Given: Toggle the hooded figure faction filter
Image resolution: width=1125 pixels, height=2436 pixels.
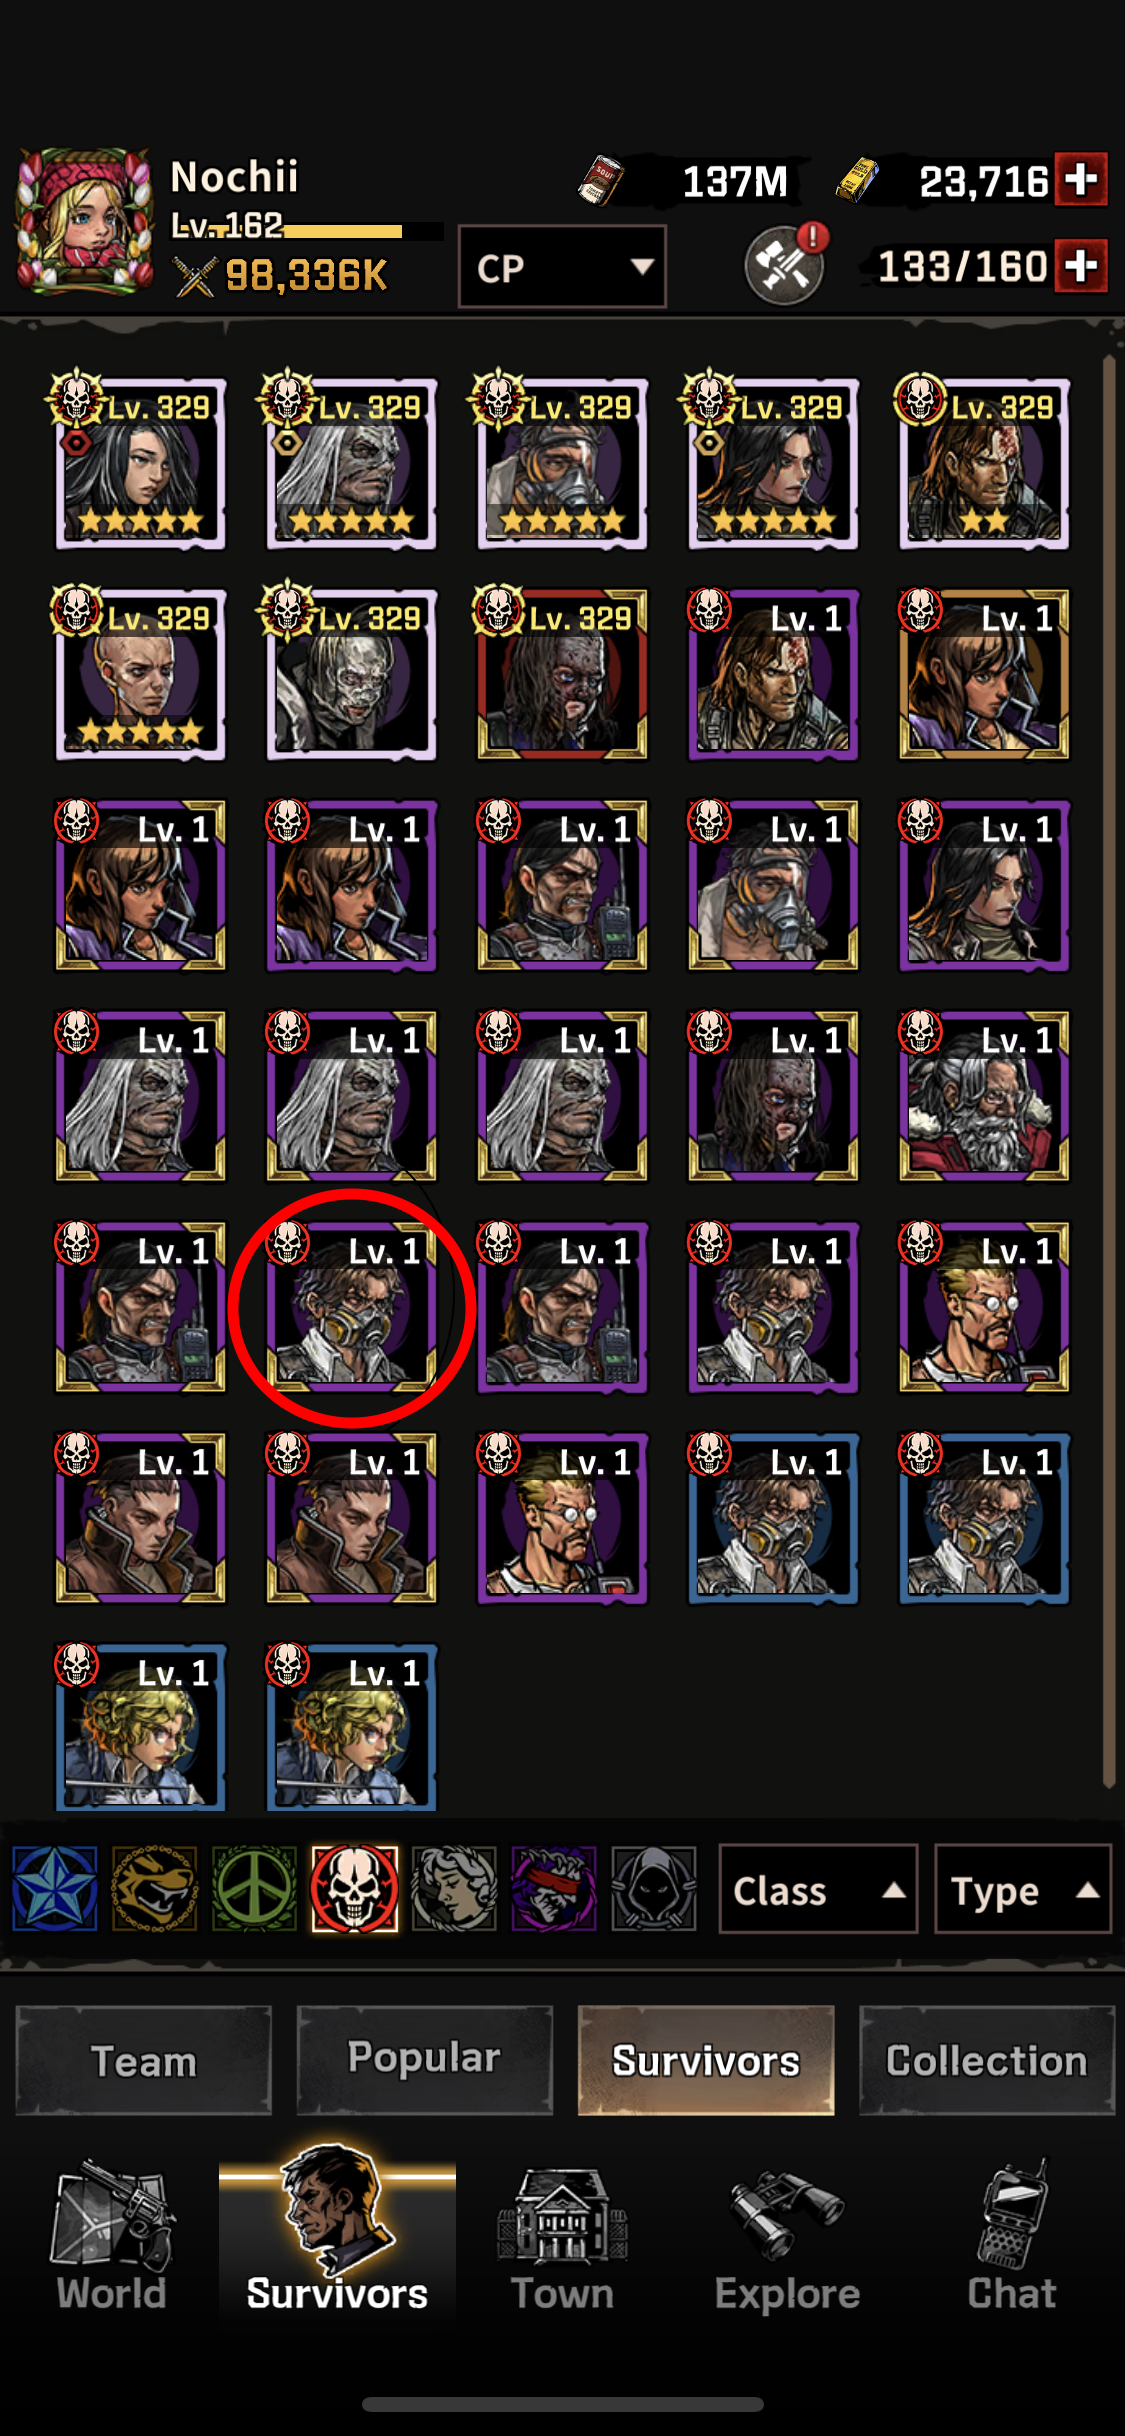Looking at the screenshot, I should [654, 1888].
